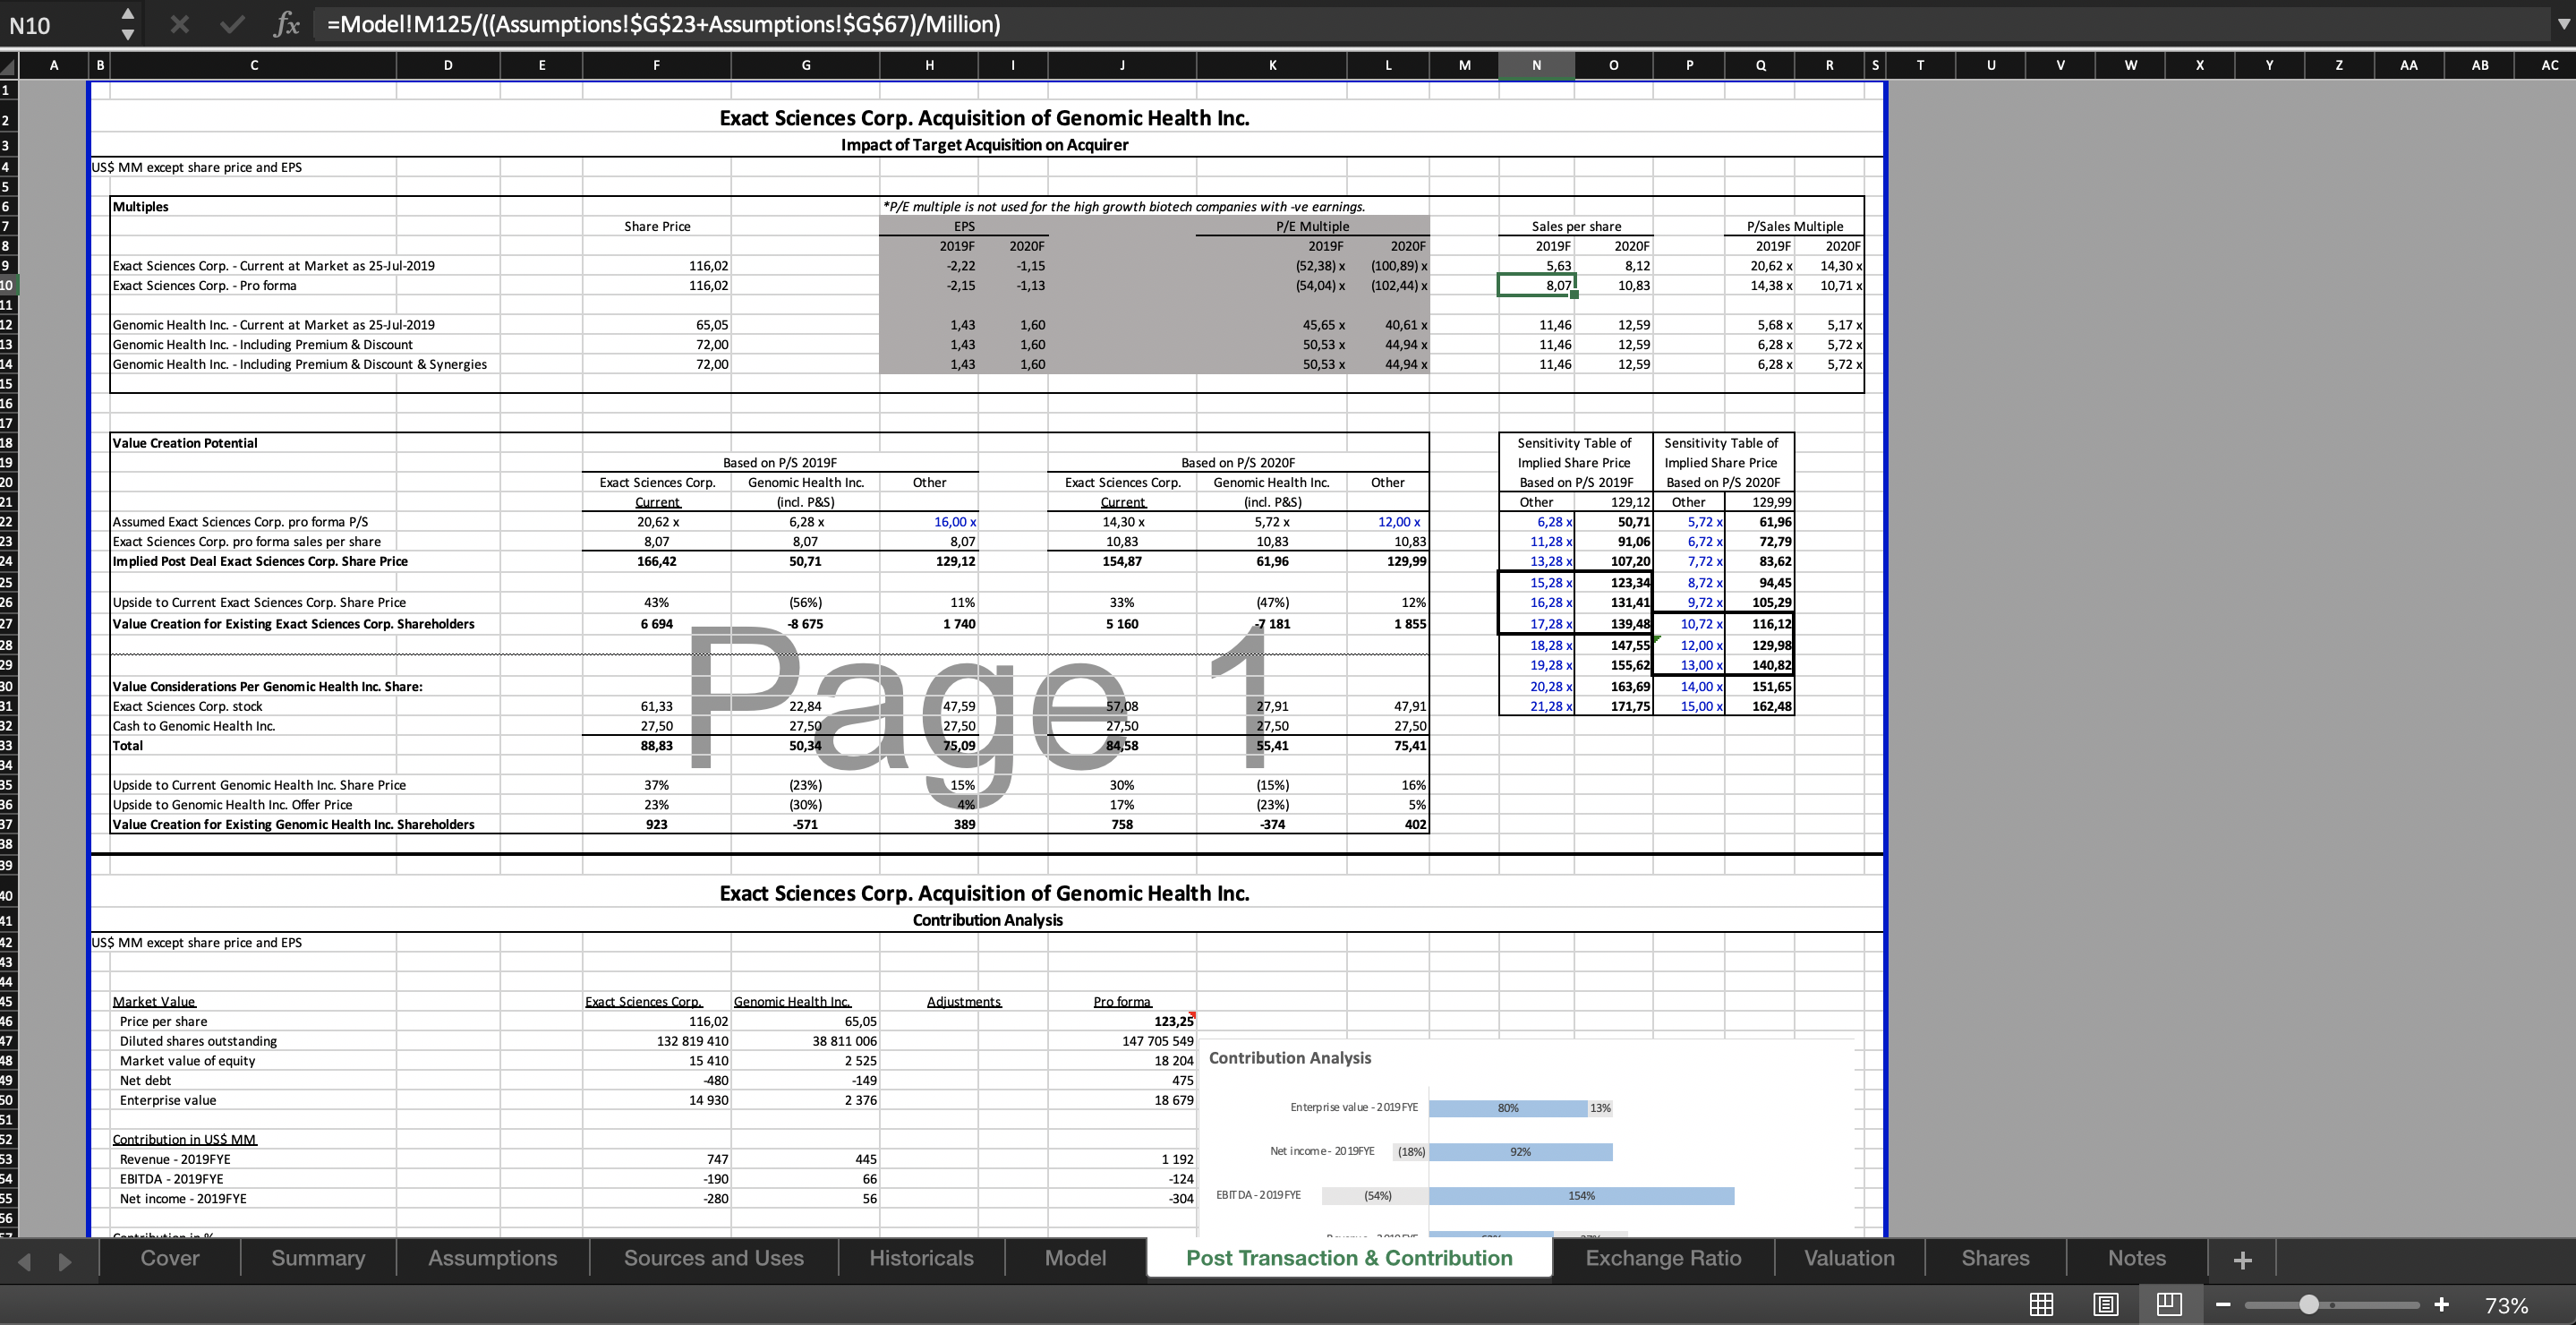
Task: Select diluted shares cell 132 819 410
Action: tap(656, 1041)
